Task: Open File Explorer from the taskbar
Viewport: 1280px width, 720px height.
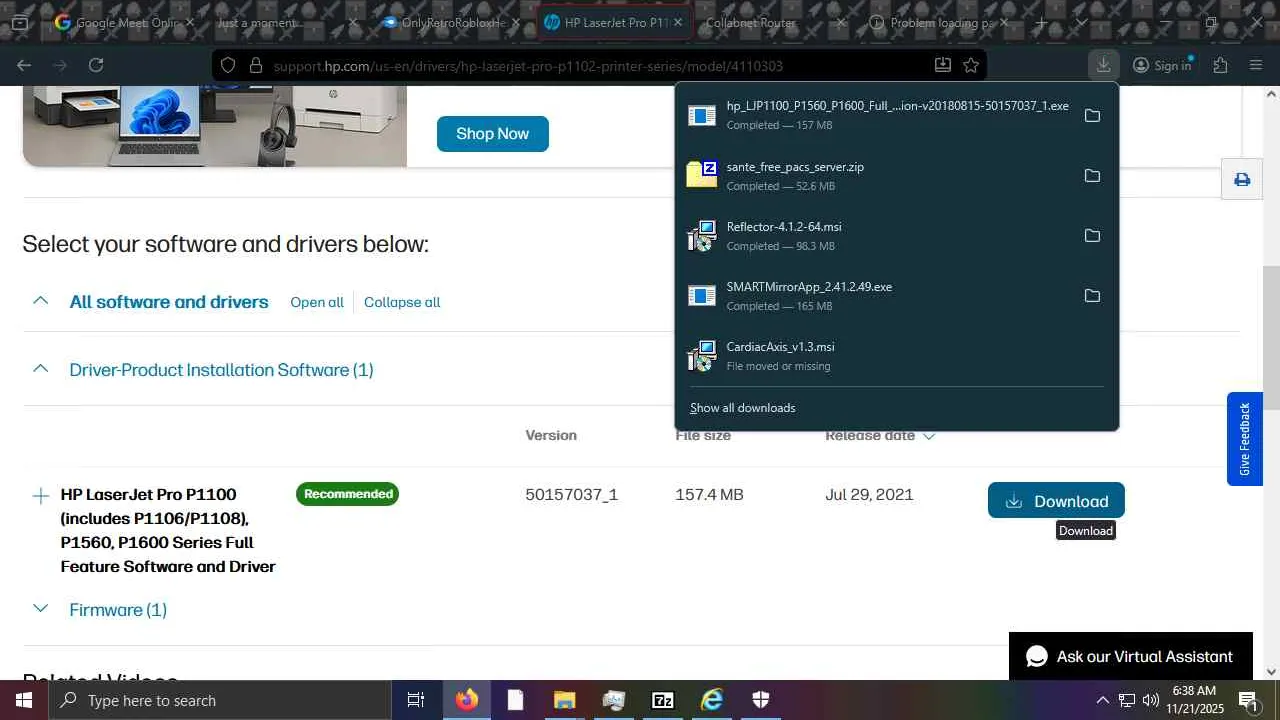Action: pos(564,700)
